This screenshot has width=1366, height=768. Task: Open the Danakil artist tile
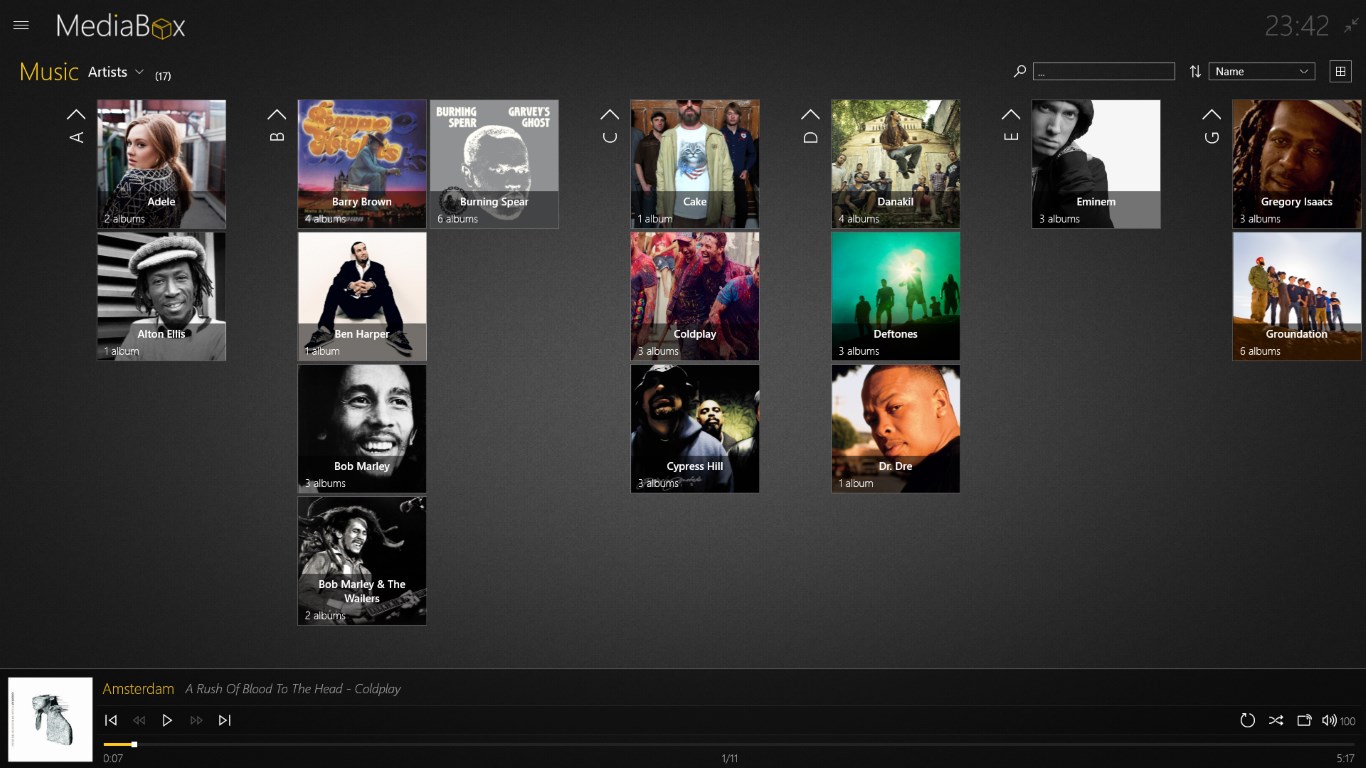[x=896, y=164]
